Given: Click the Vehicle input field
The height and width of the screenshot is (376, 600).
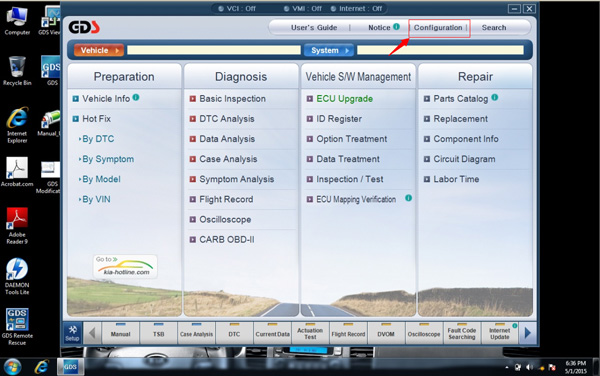Looking at the screenshot, I should [214, 50].
